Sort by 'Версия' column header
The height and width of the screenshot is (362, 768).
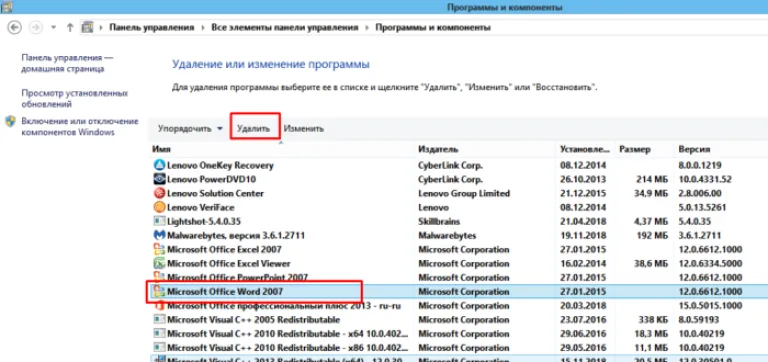coord(695,149)
